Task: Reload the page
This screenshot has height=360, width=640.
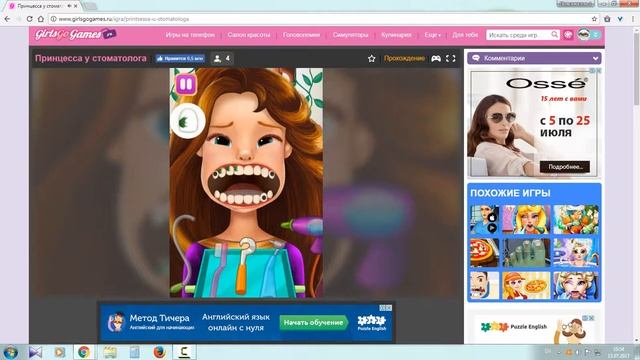Action: tap(29, 19)
